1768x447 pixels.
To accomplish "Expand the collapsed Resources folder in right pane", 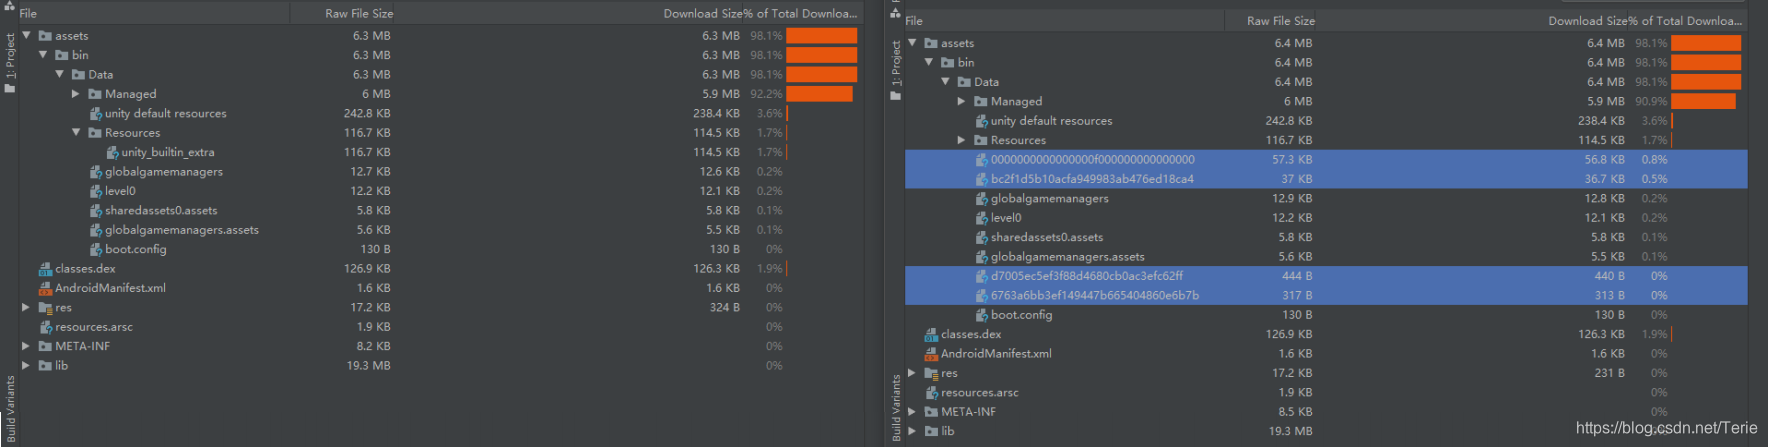I will [x=962, y=140].
